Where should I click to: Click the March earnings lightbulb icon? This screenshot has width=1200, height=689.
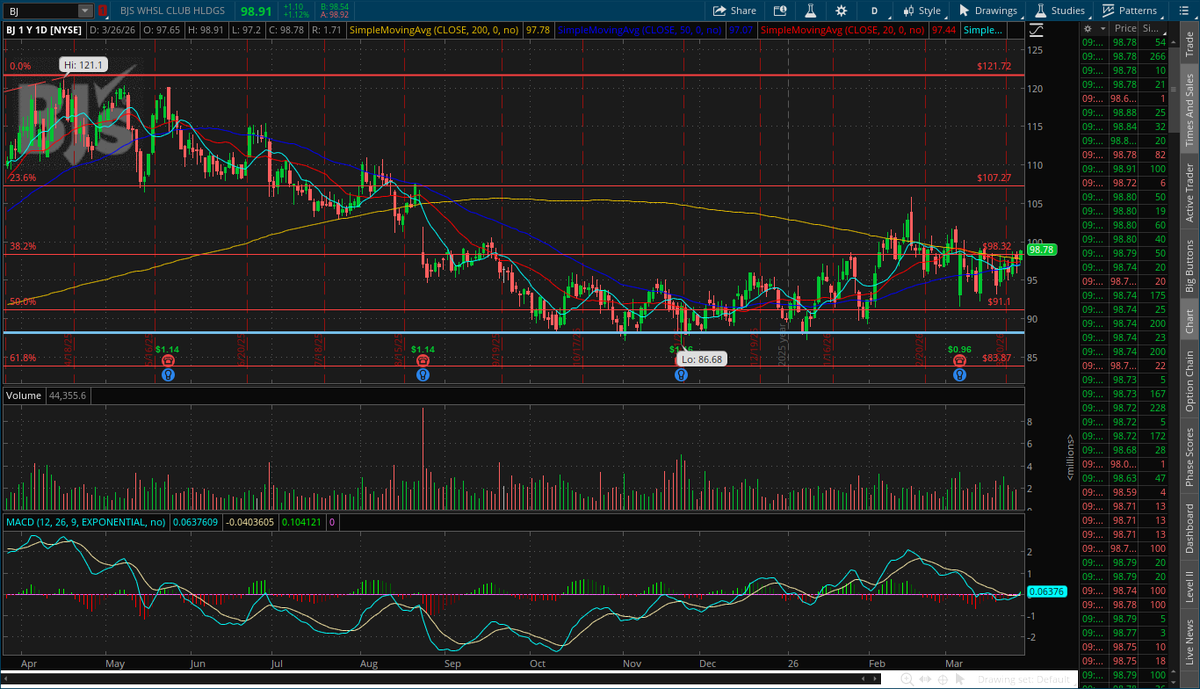point(959,375)
